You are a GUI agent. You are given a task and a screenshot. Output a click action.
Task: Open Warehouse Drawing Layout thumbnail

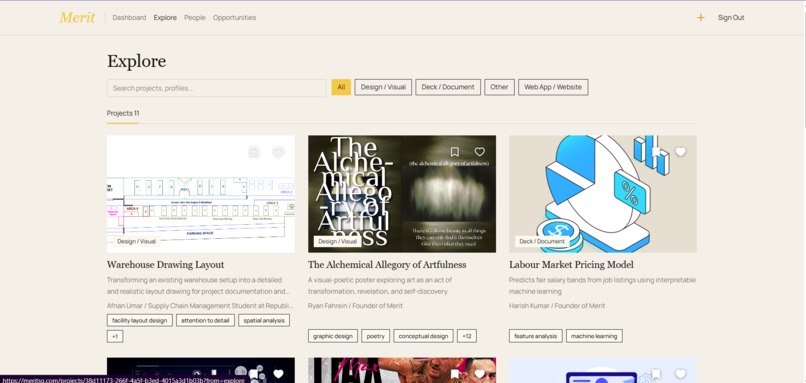200,194
